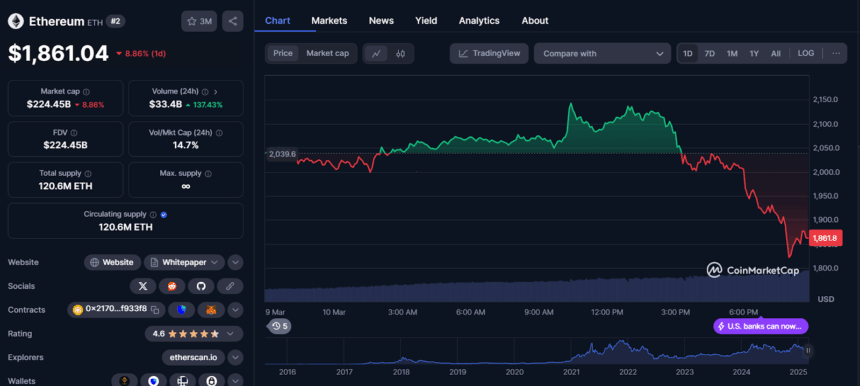This screenshot has height=386, width=860.
Task: Open the TradingView chart button
Action: 489,53
